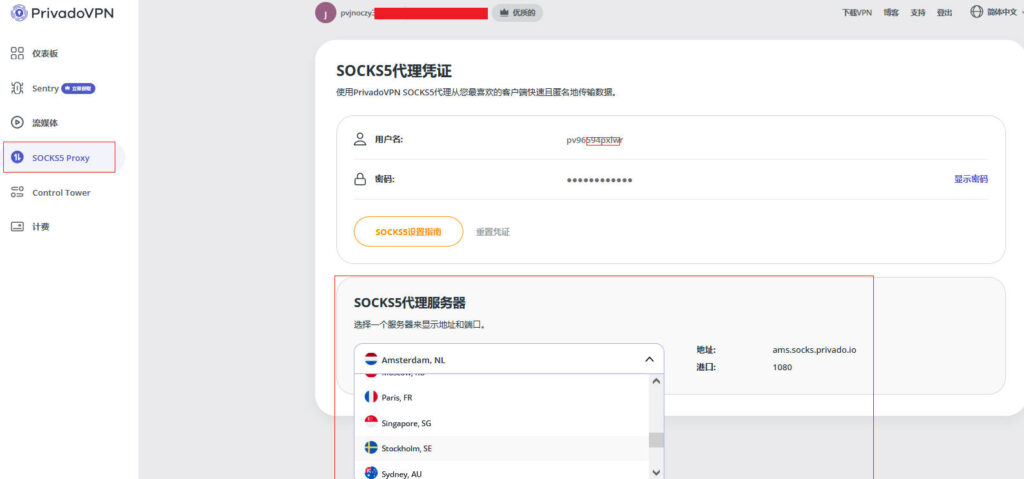This screenshot has height=479, width=1024.
Task: Select Sydney, AU from the server list
Action: (x=502, y=472)
